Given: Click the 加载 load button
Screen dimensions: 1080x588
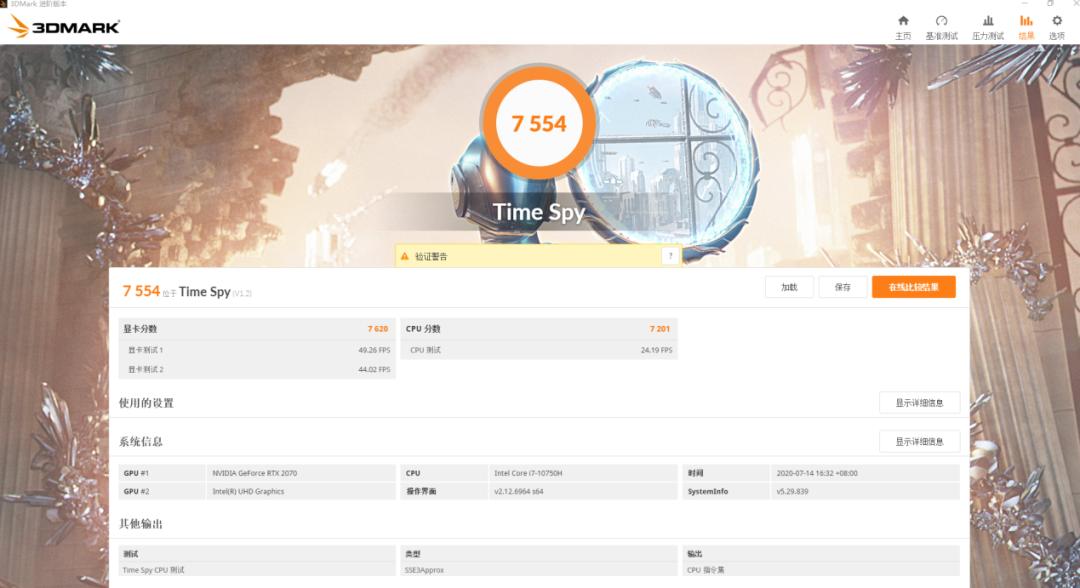Looking at the screenshot, I should click(x=789, y=287).
